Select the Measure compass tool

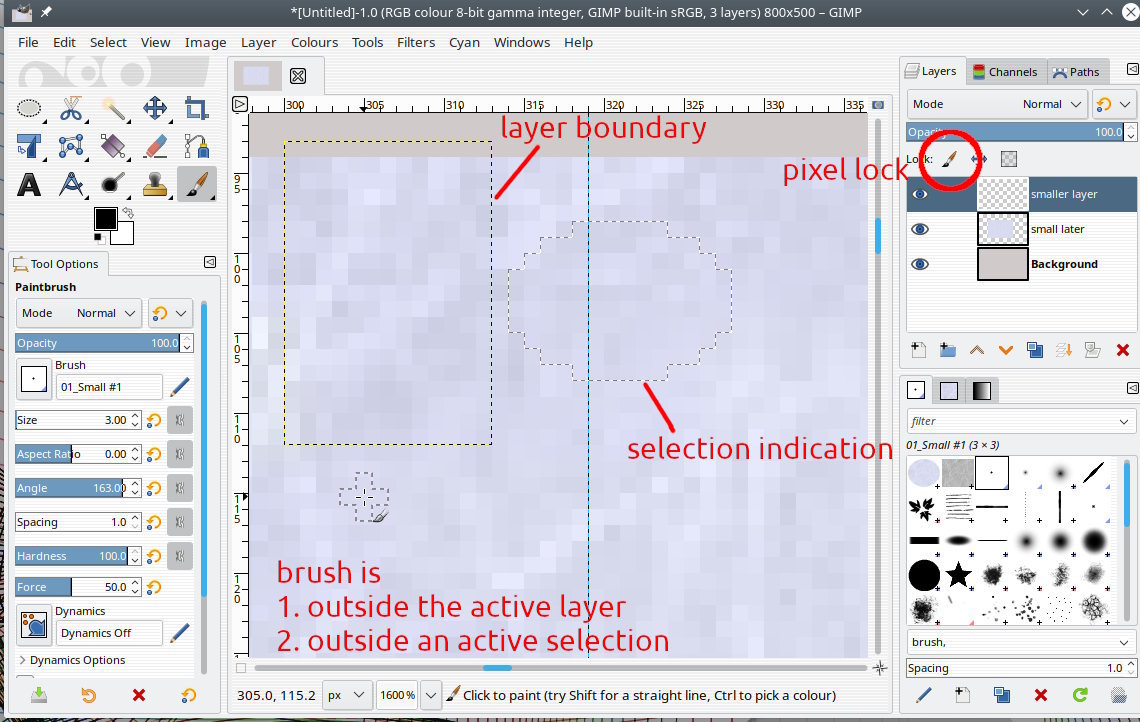(71, 185)
